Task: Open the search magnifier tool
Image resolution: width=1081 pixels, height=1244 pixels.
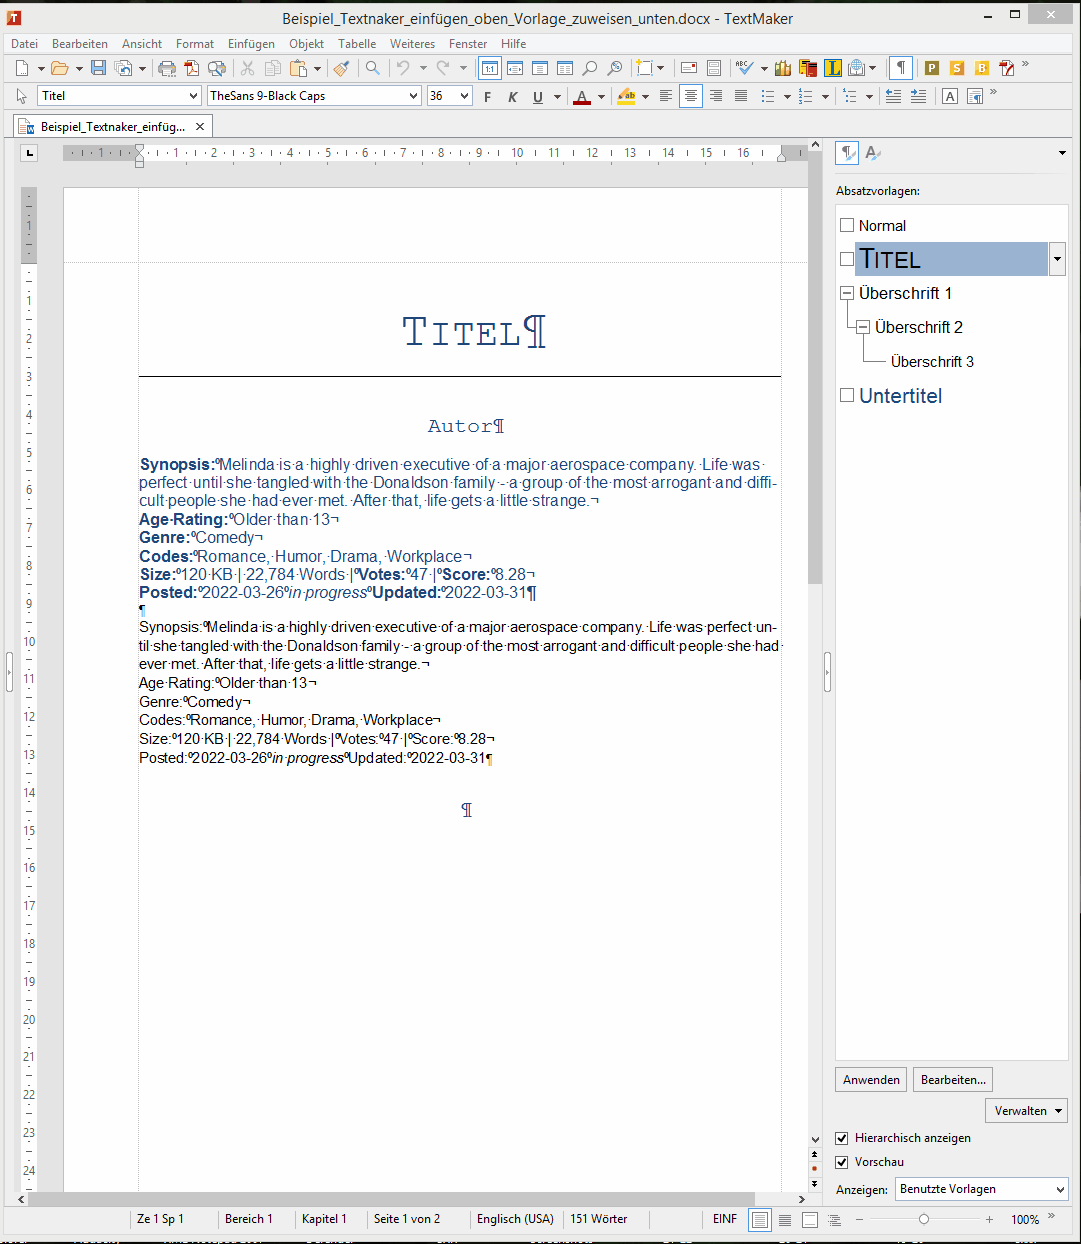Action: [372, 68]
